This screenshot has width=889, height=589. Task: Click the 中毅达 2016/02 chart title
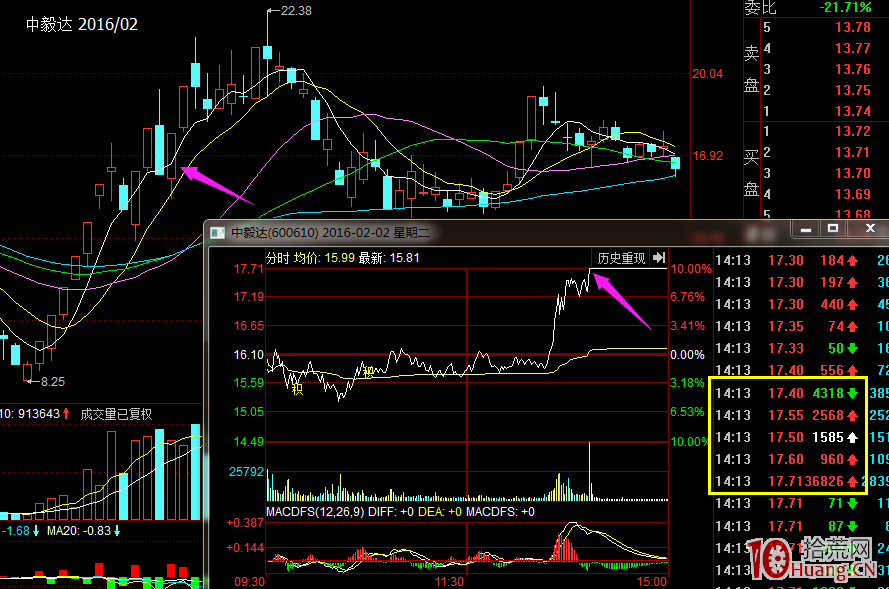tap(82, 23)
